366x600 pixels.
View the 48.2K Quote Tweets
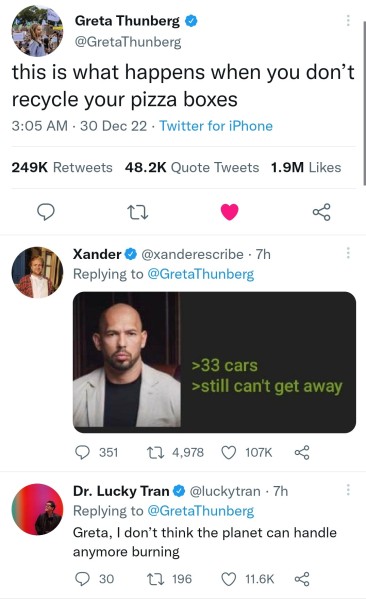(x=192, y=167)
